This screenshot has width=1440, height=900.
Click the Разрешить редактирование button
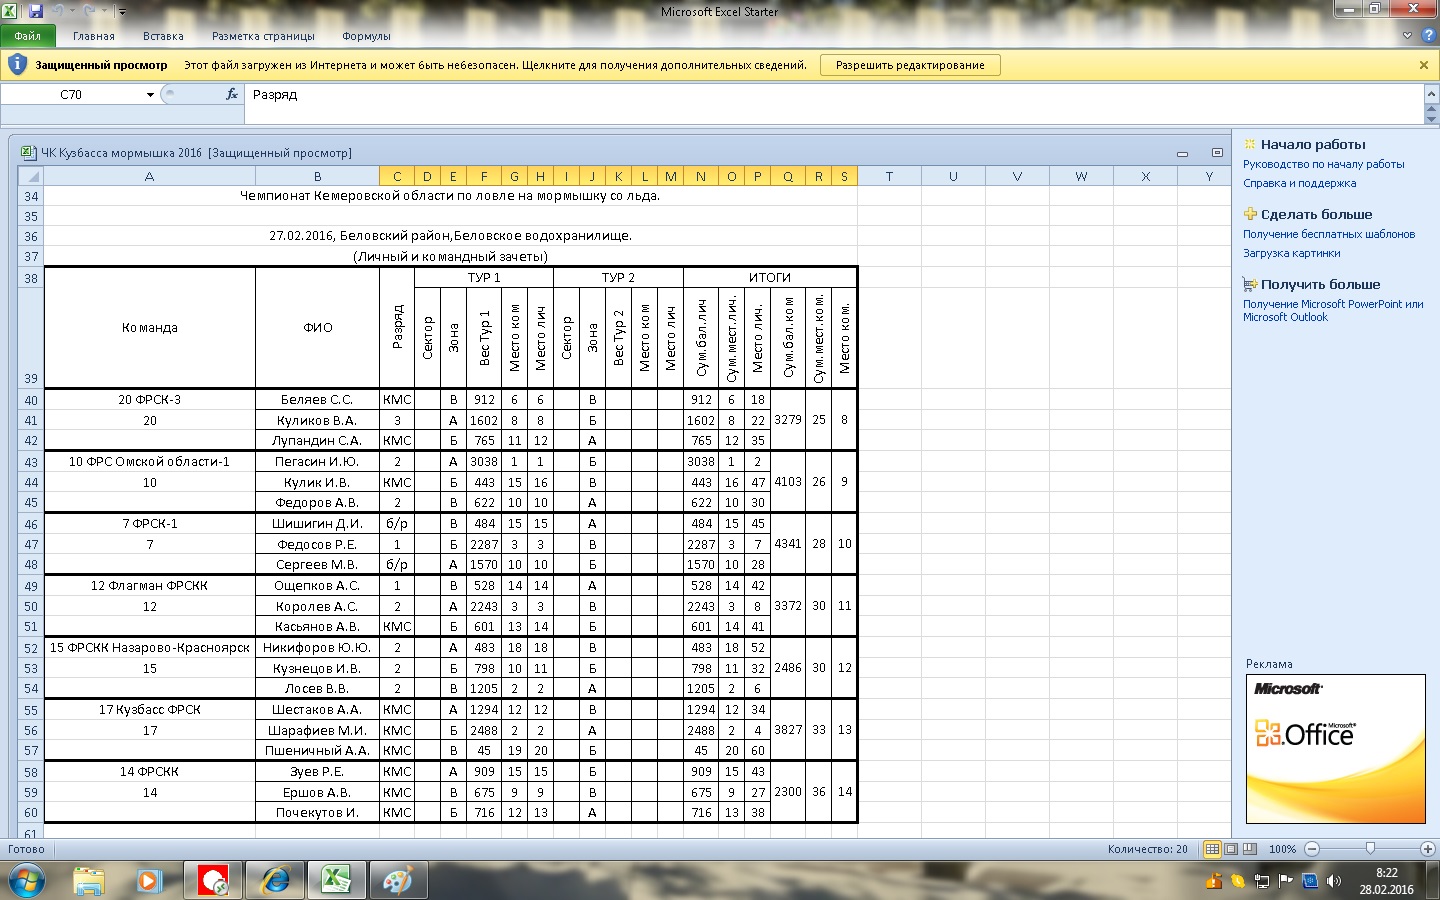[910, 65]
